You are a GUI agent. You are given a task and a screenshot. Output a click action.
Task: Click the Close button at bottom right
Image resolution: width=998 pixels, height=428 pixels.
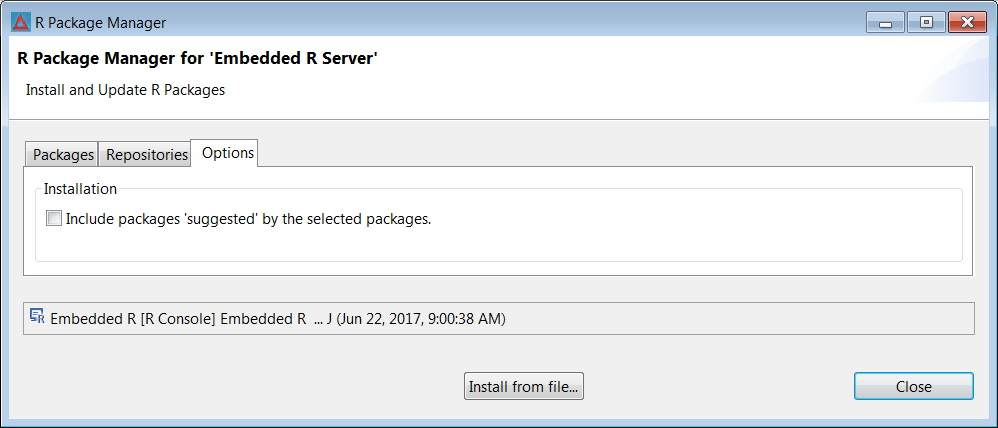pyautogui.click(x=914, y=387)
